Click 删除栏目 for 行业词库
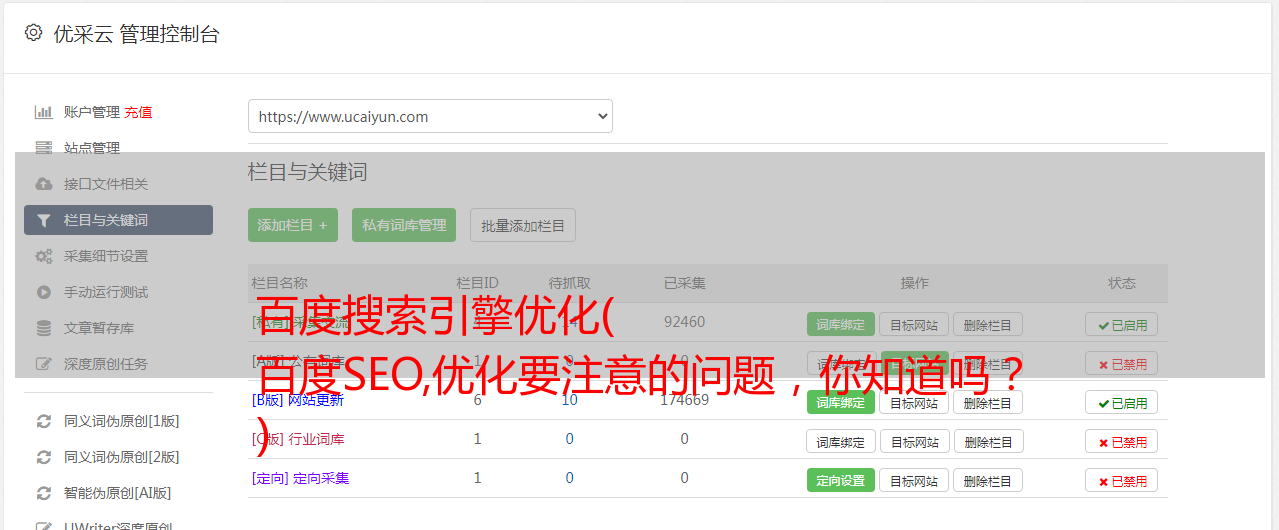 point(987,441)
